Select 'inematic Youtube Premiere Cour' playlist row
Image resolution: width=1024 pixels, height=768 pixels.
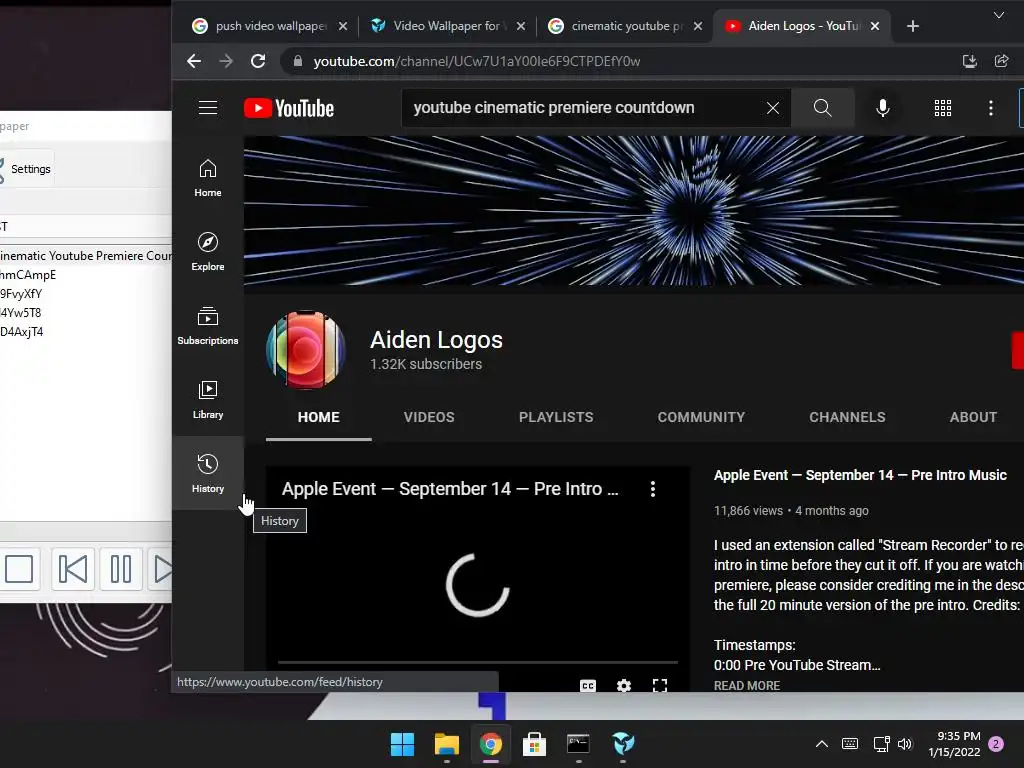[86, 256]
